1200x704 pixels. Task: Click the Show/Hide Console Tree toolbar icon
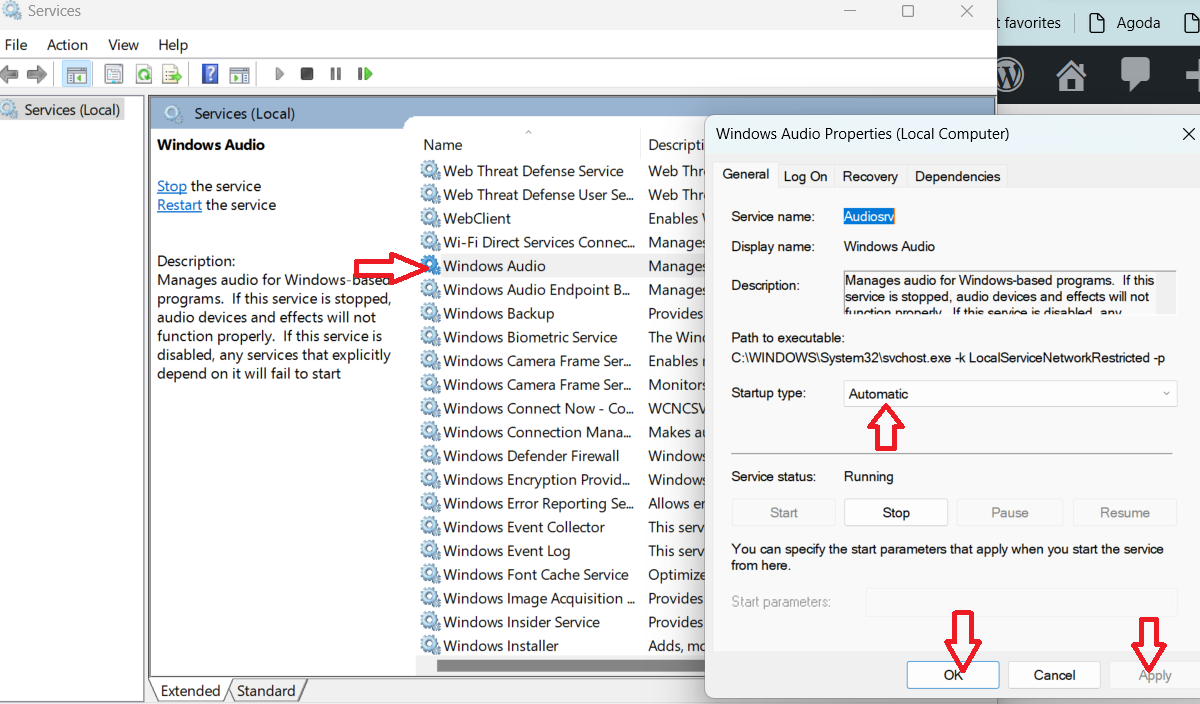tap(75, 74)
